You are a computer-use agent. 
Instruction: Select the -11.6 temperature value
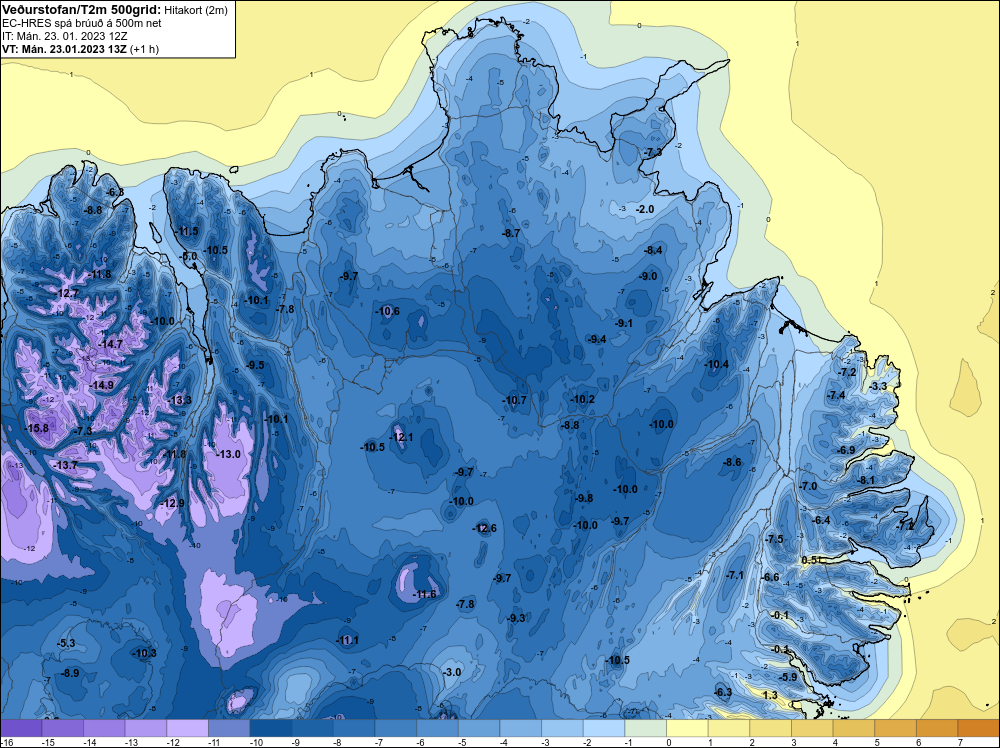[425, 594]
